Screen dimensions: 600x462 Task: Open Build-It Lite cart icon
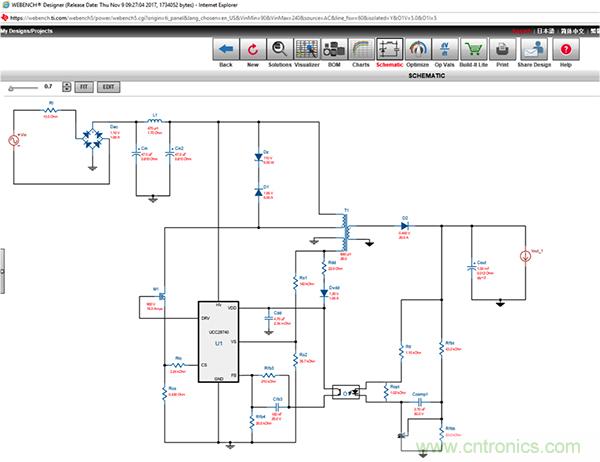(472, 50)
